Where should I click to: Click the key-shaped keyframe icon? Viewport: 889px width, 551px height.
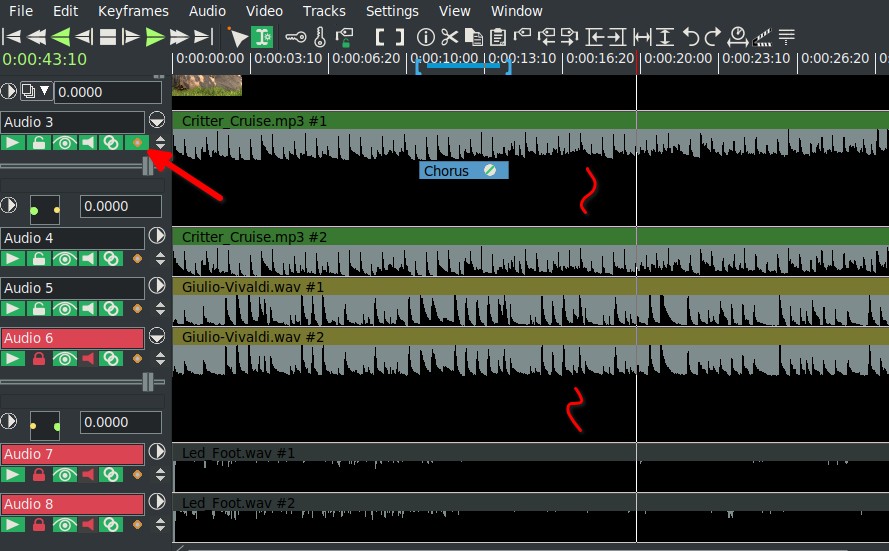point(296,37)
